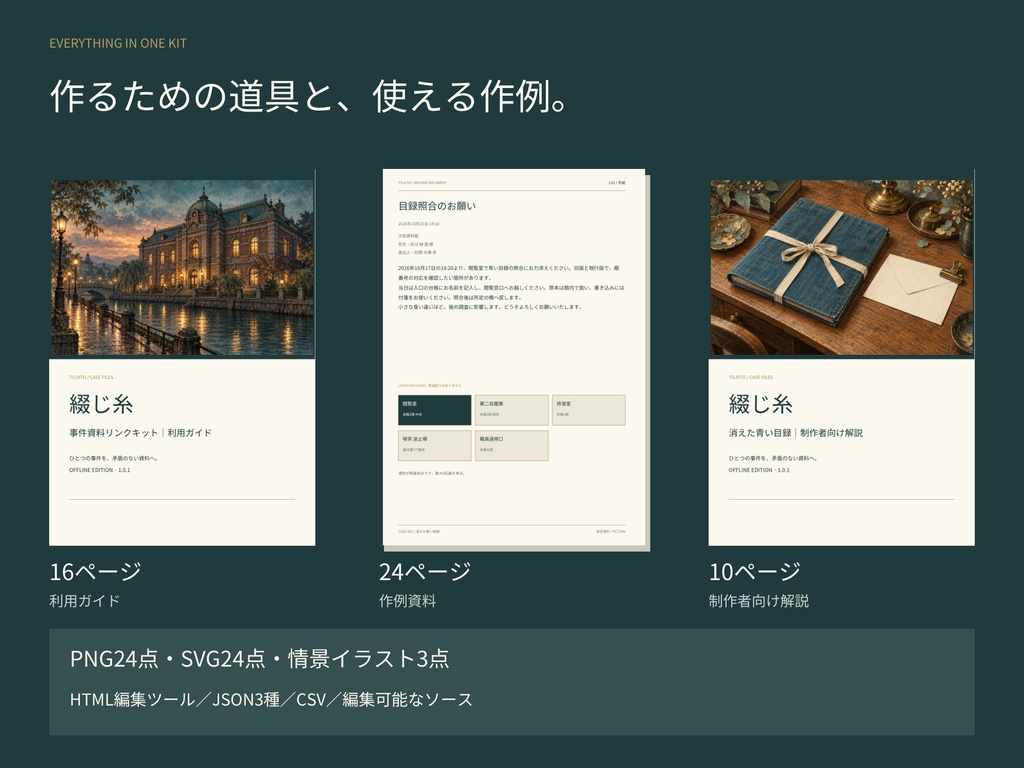Select the 閲覧室 location box
Screen dimensions: 1024x768
434,410
